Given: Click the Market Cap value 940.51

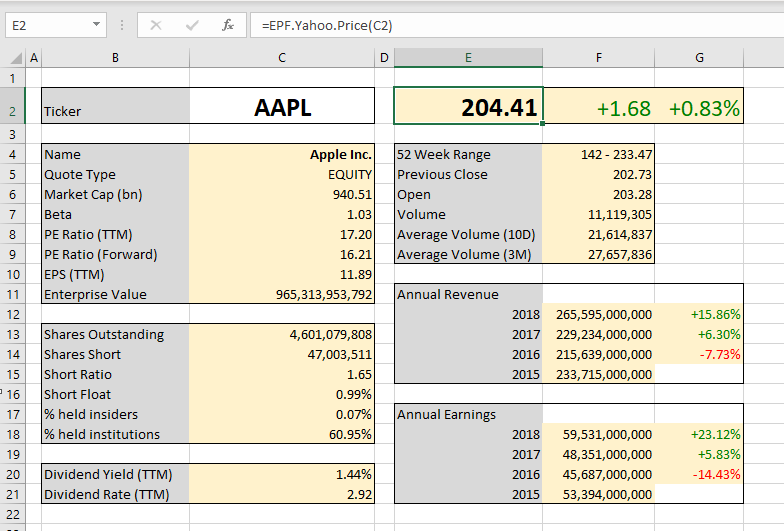Looking at the screenshot, I should tap(282, 194).
